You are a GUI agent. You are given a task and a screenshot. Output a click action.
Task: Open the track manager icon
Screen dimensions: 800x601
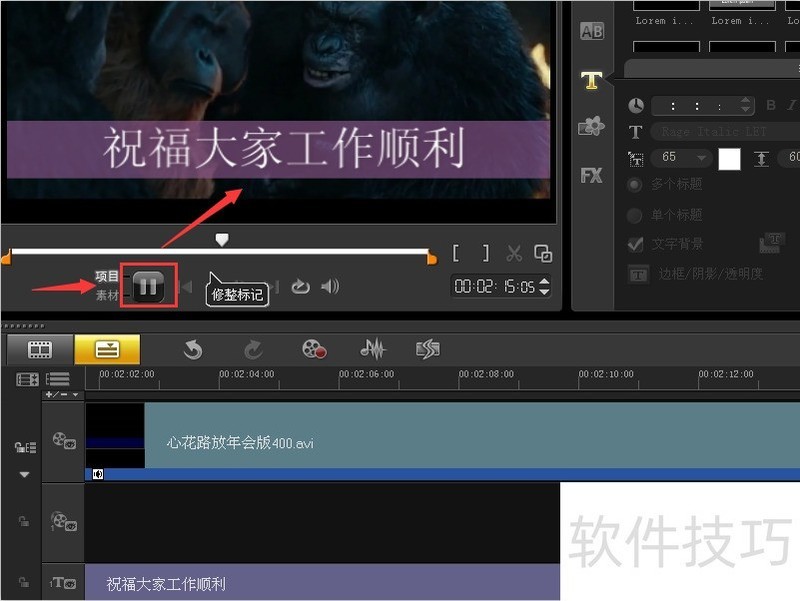[x=58, y=379]
